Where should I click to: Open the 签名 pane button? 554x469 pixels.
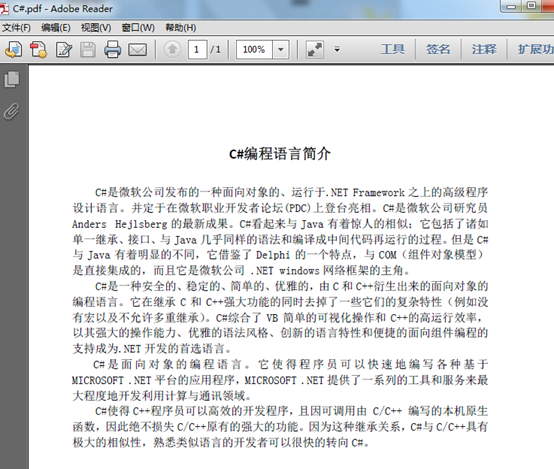coord(438,49)
